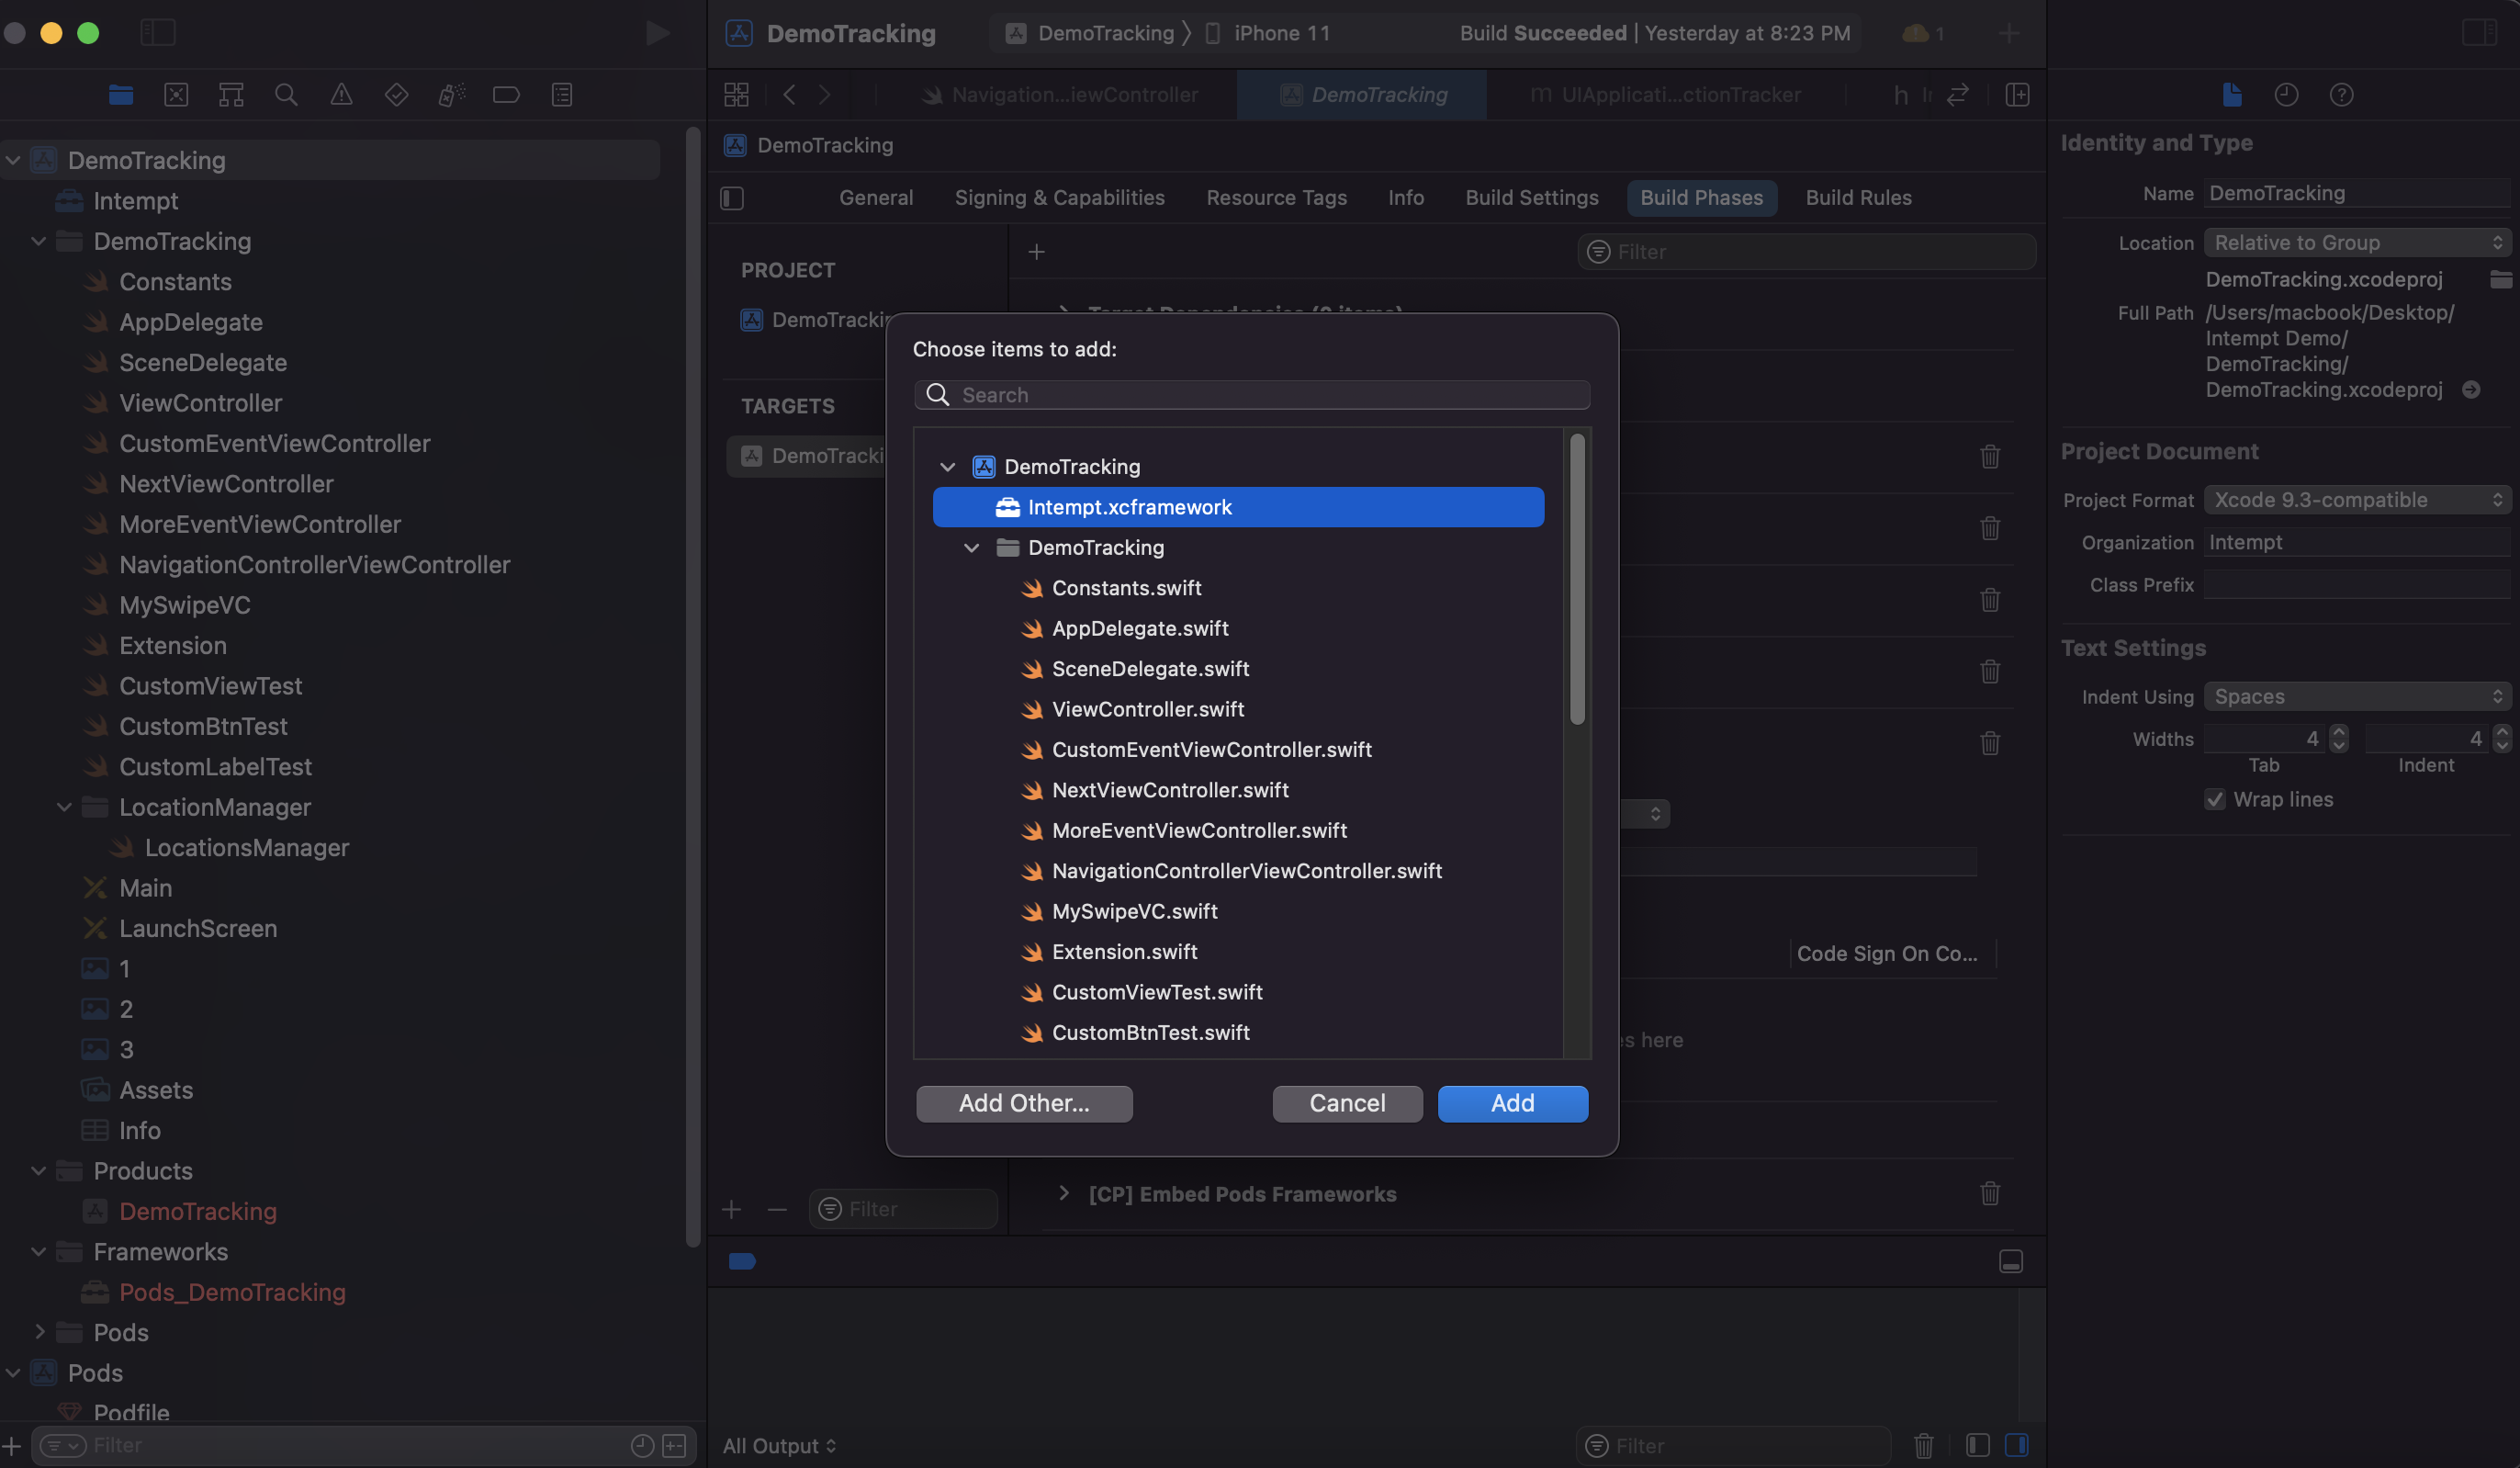Show only source-controlled files filter
Viewport: 2520px width, 1468px height.
click(x=675, y=1445)
